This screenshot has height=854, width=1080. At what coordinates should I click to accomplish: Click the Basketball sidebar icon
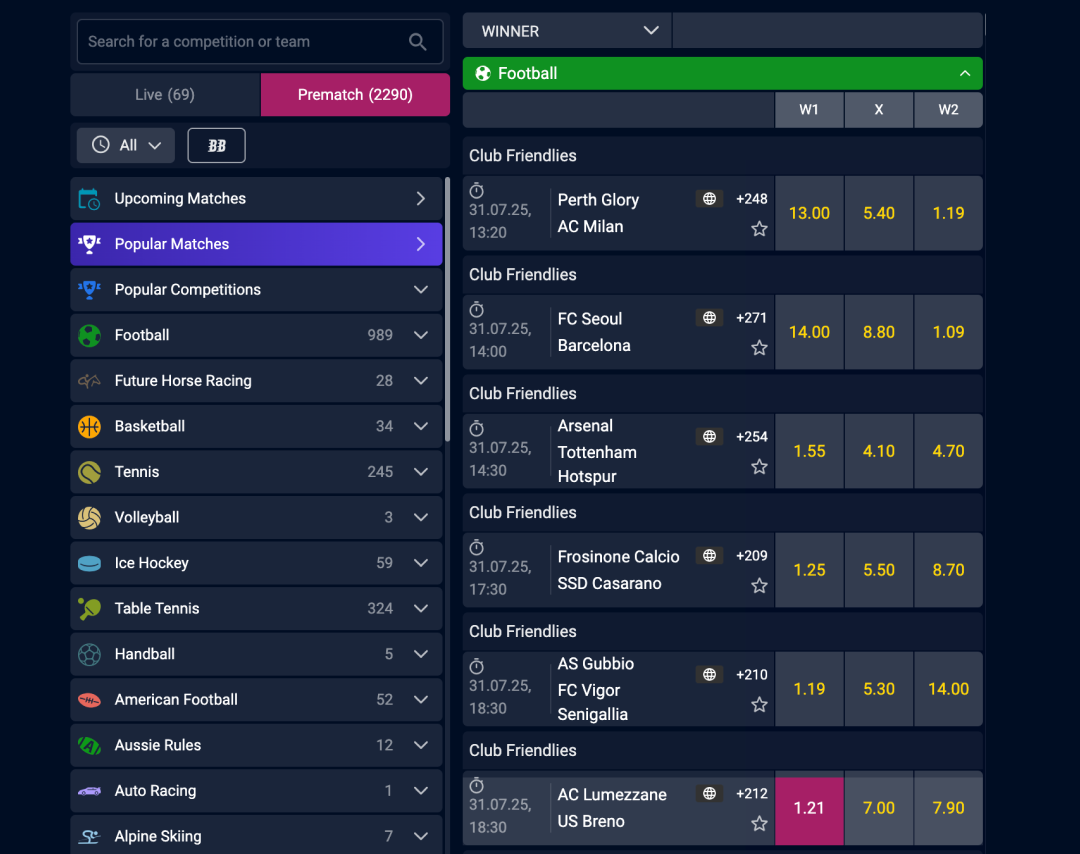(90, 427)
